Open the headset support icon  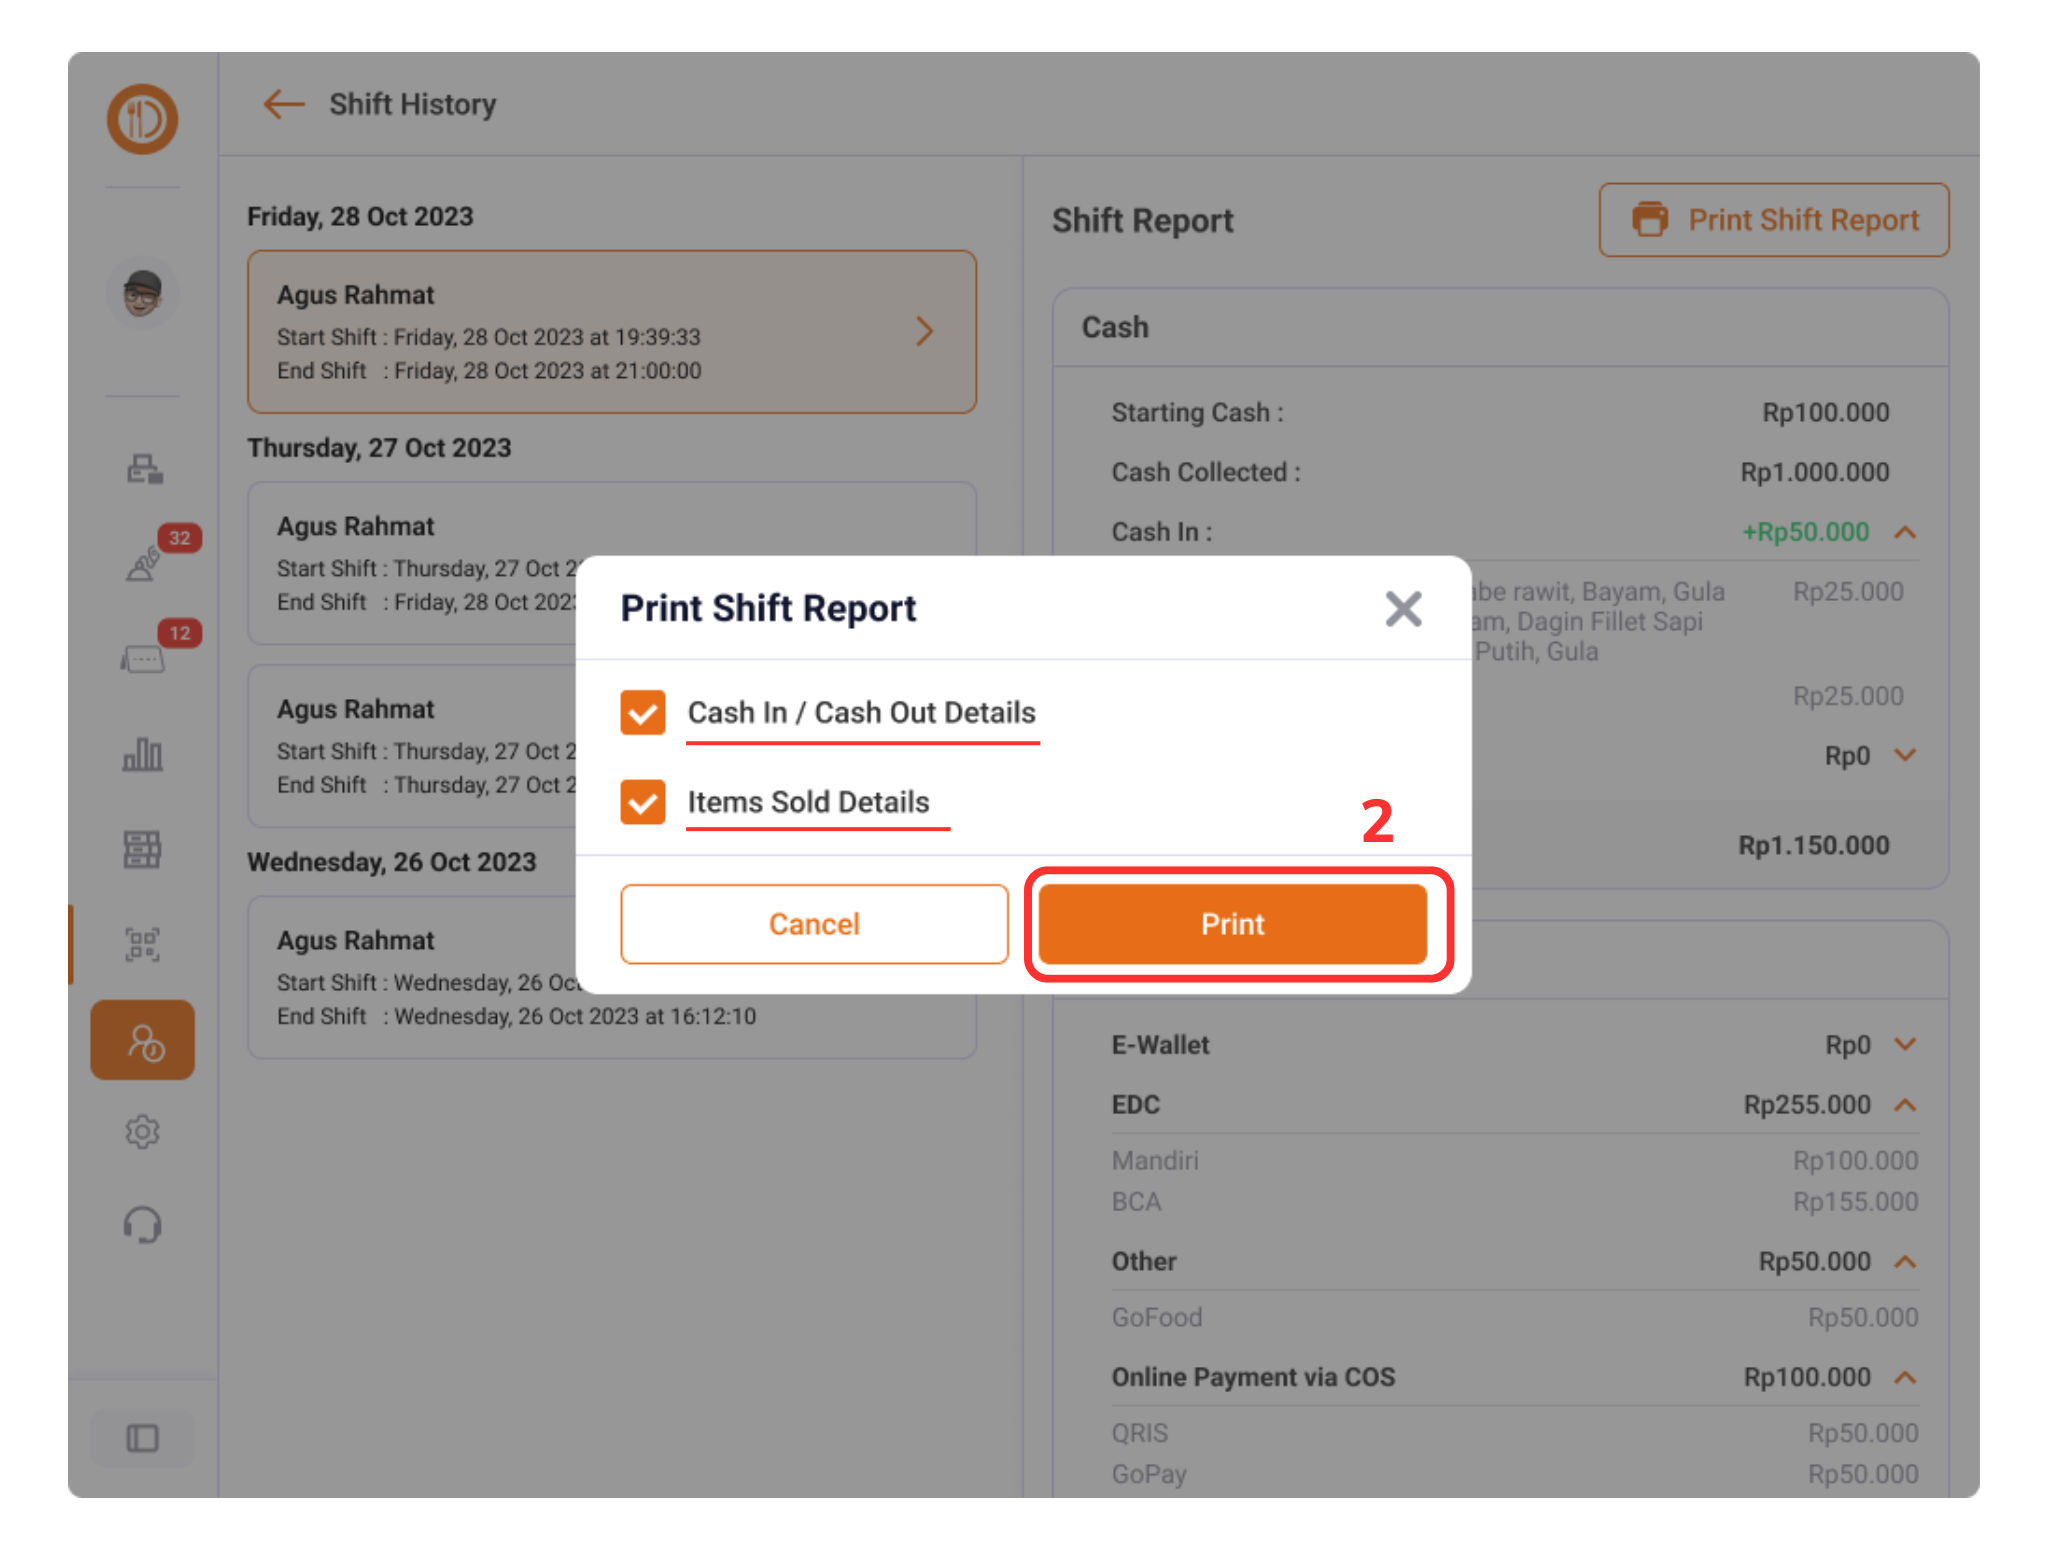(x=143, y=1225)
